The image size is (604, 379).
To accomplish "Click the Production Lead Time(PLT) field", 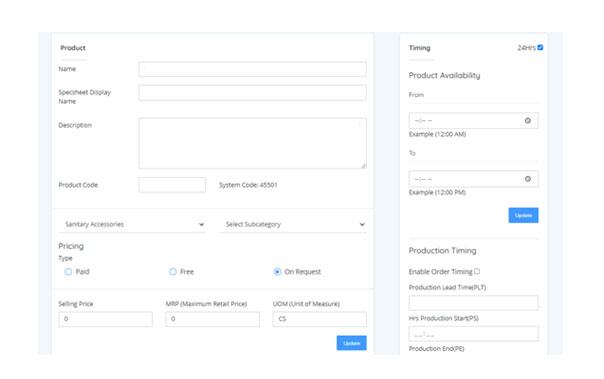I will (x=473, y=303).
